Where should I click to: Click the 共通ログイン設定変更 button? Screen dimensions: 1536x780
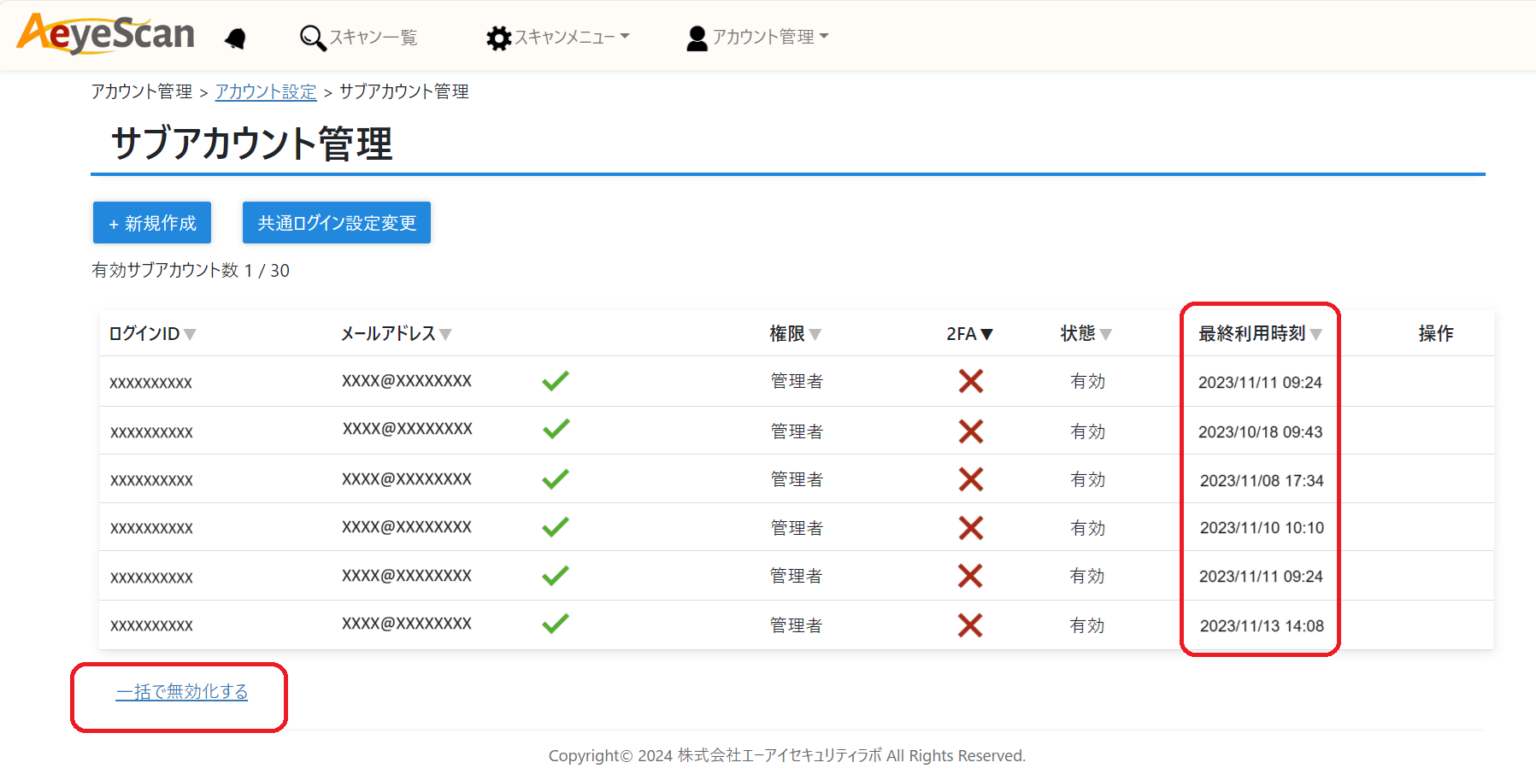tap(336, 222)
